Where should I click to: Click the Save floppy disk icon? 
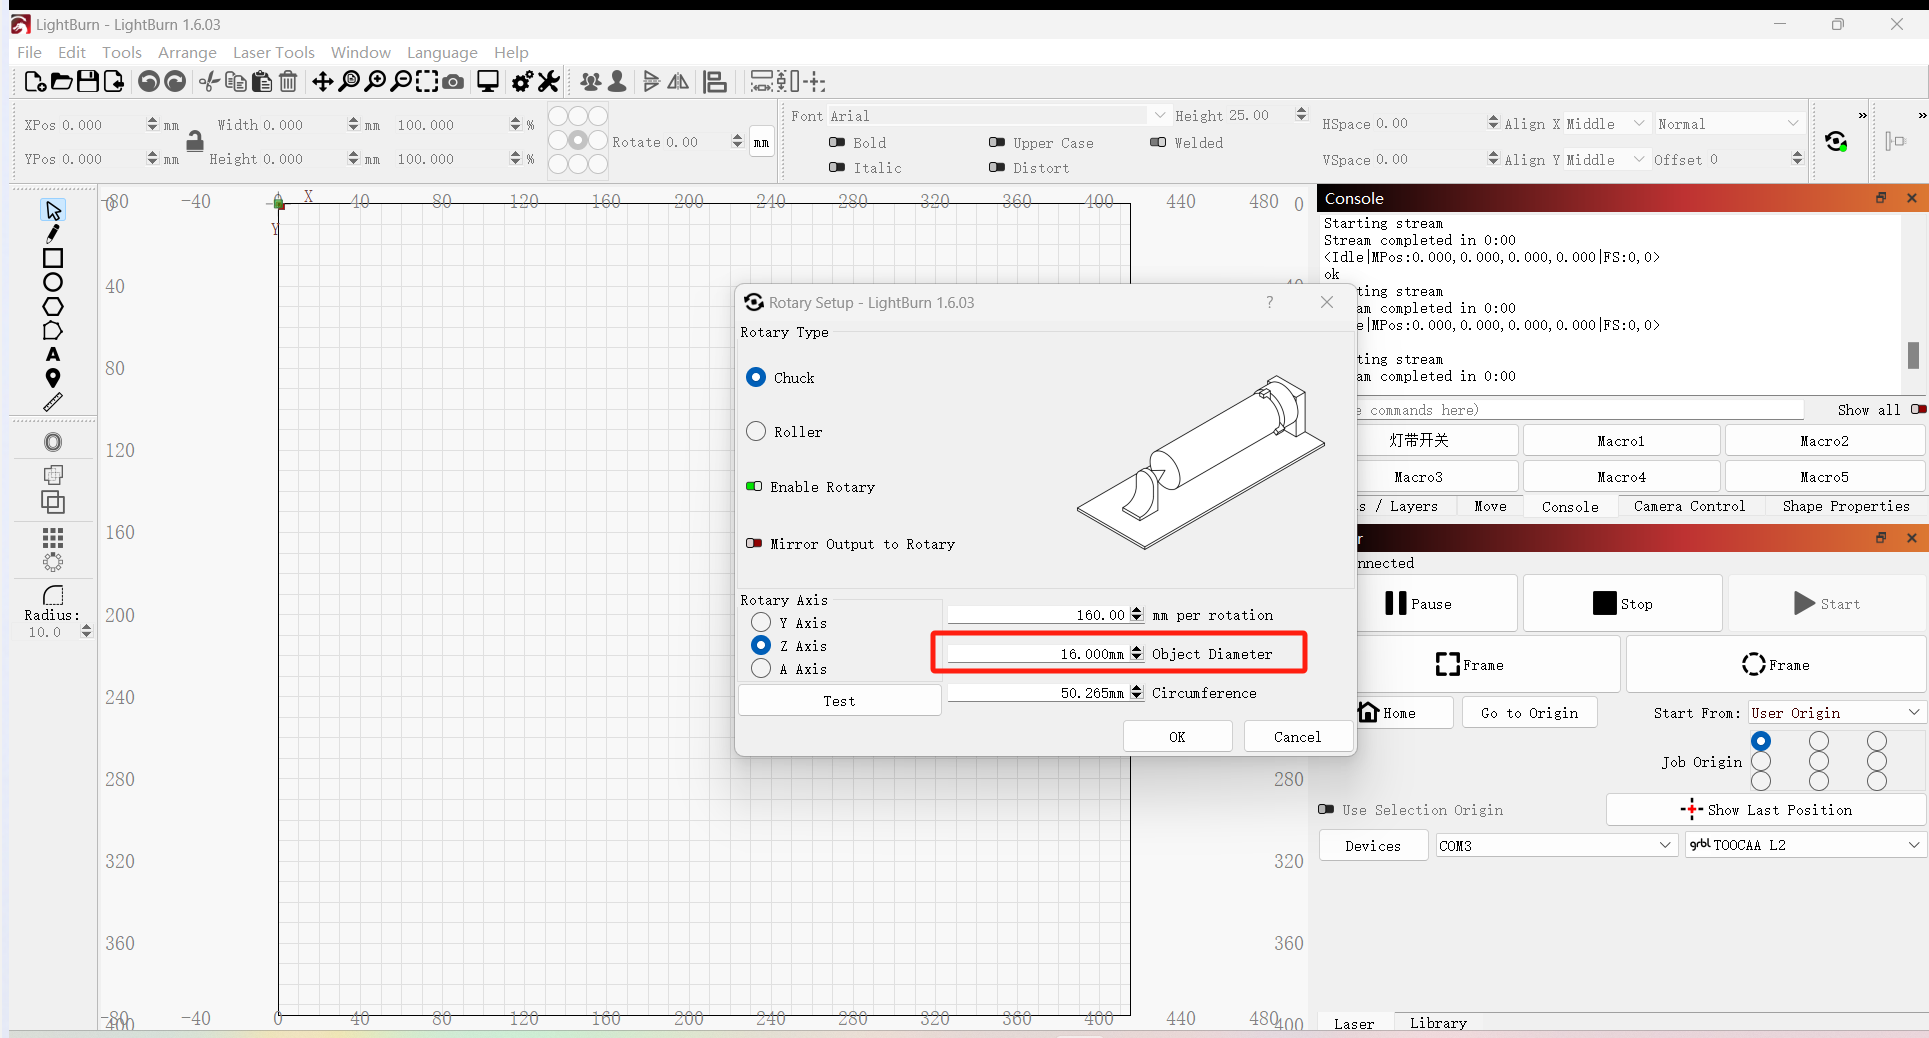click(88, 82)
